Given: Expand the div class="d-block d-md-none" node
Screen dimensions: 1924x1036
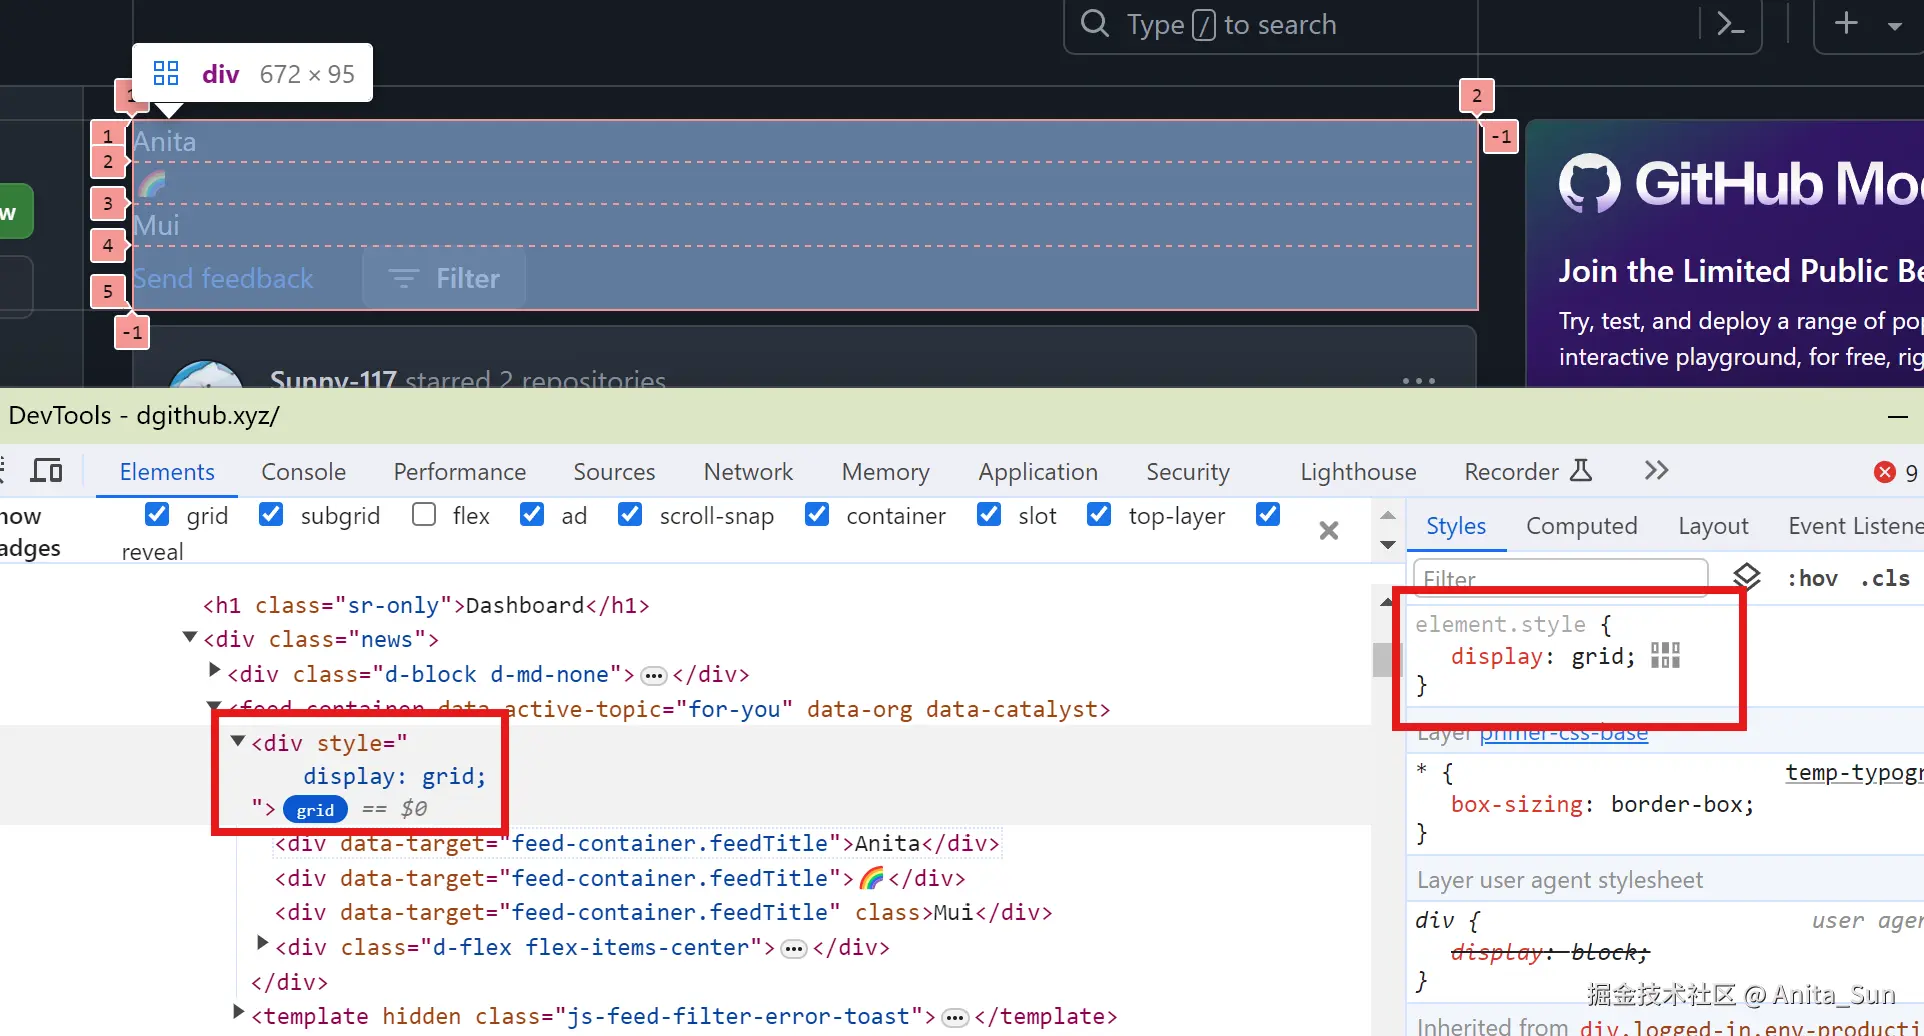Looking at the screenshot, I should pos(214,669).
